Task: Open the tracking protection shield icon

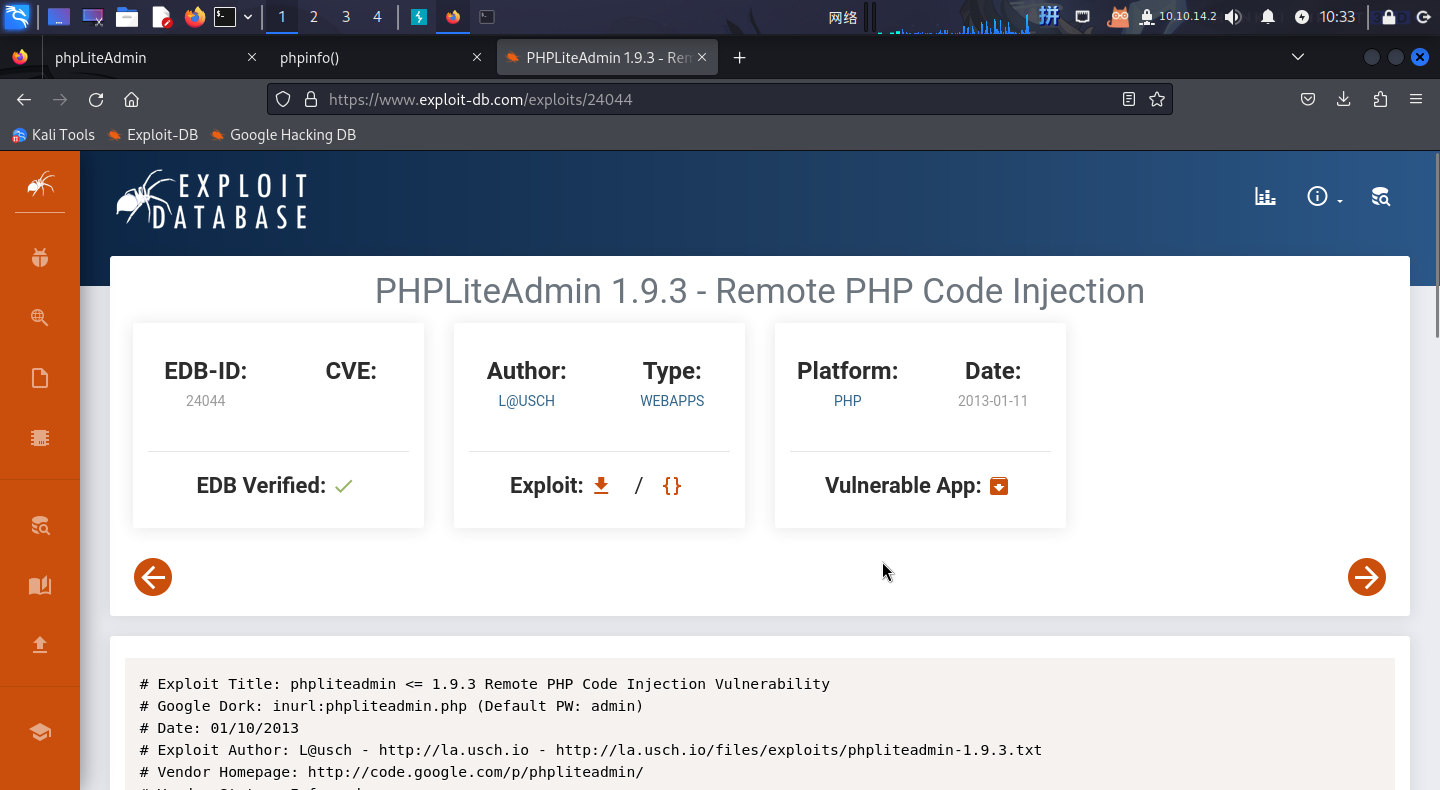Action: coord(283,99)
